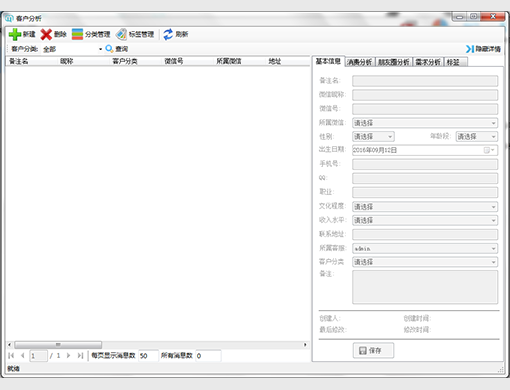Click the 刷新 refresh arrows icon

tap(168, 34)
